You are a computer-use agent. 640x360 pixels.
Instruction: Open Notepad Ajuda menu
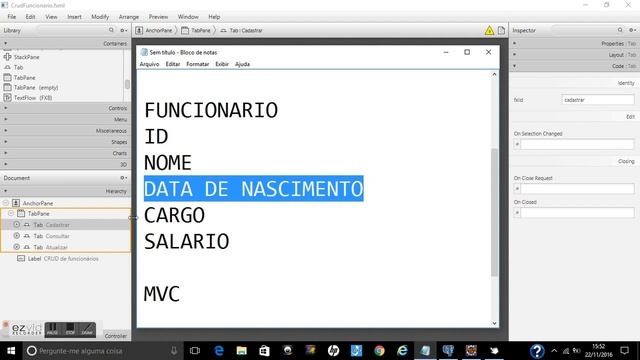[x=242, y=64]
